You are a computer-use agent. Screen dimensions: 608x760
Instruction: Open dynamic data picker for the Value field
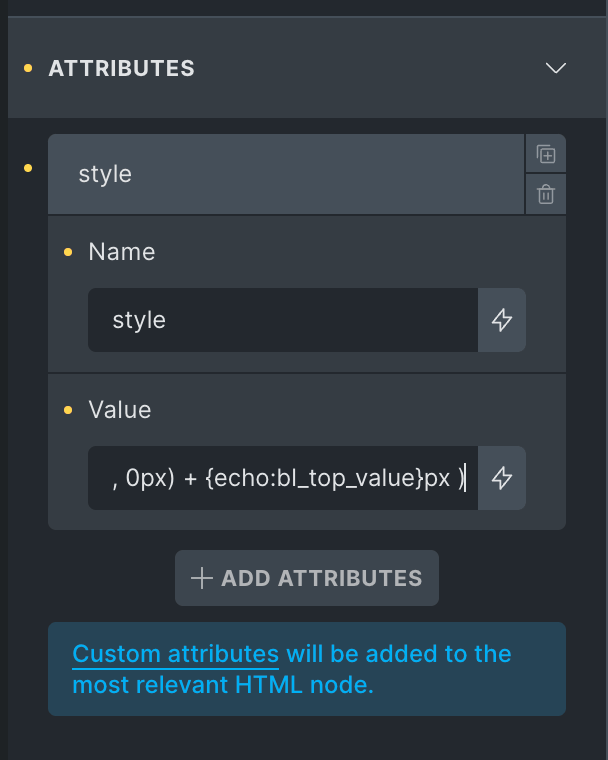click(502, 478)
